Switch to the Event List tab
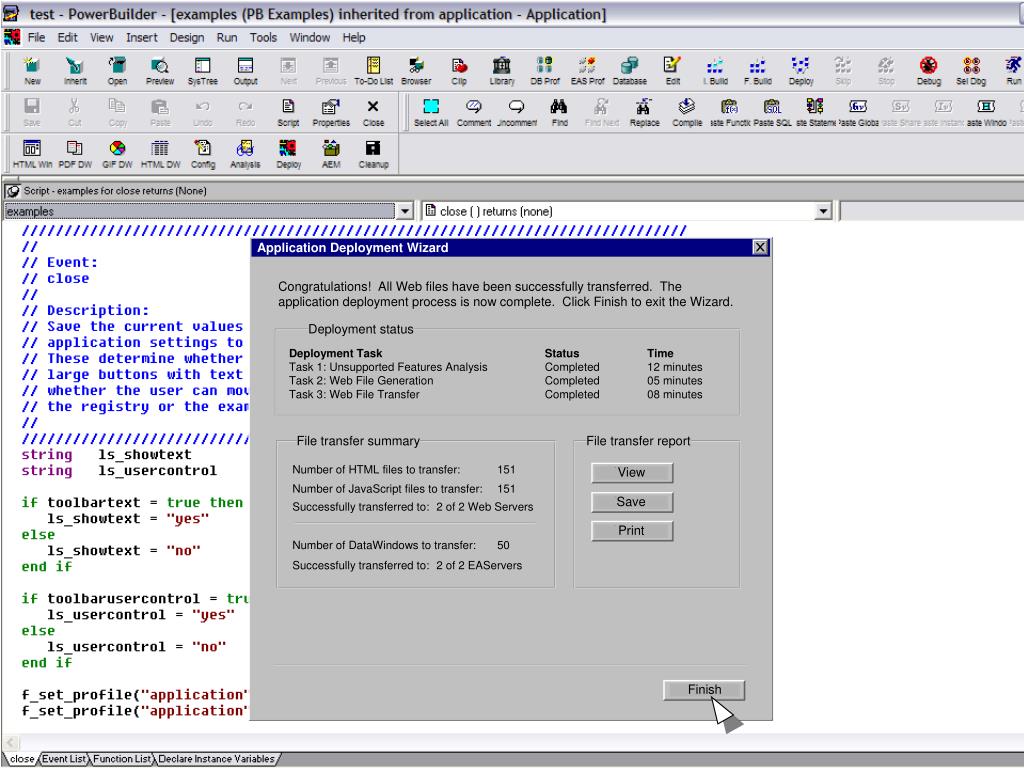The width and height of the screenshot is (1024, 768). (64, 759)
